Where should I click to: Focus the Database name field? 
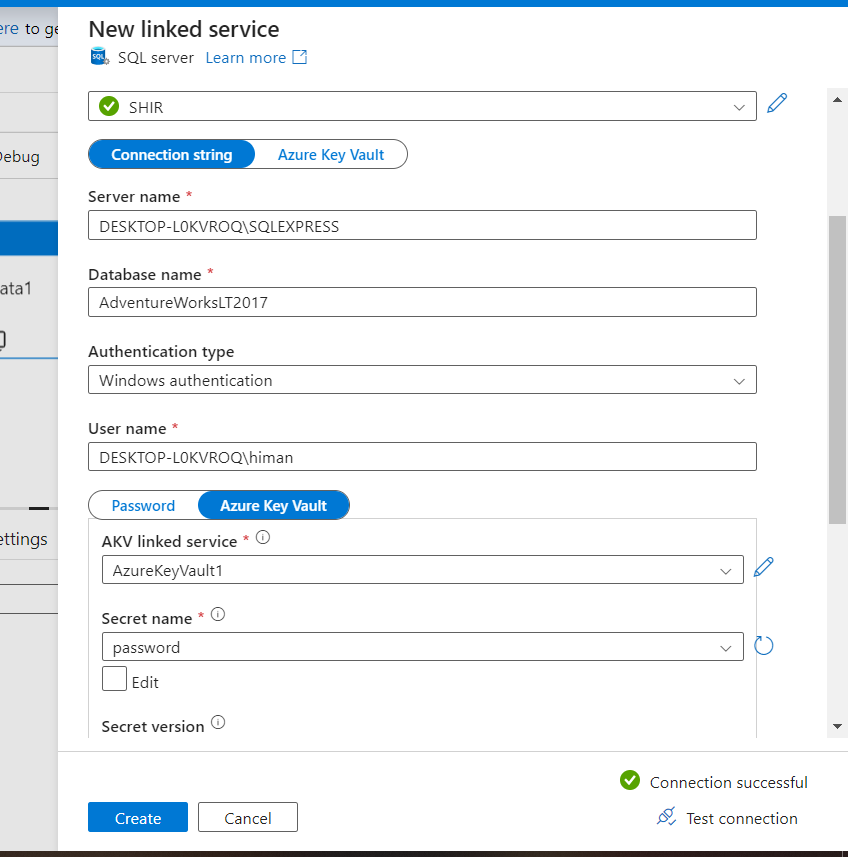click(422, 302)
